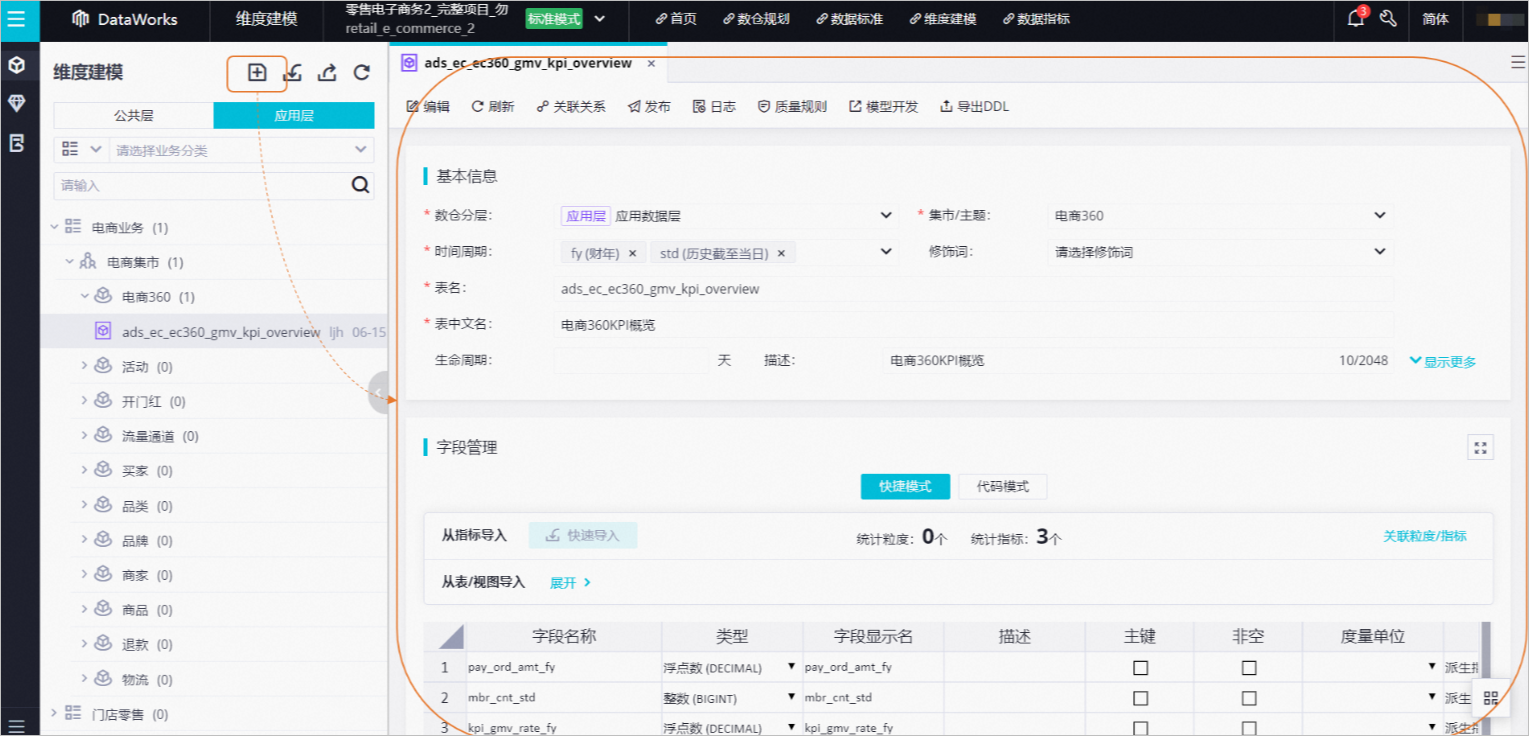This screenshot has height=736, width=1529.
Task: Open 质量规则 quality rules
Action: click(x=792, y=106)
